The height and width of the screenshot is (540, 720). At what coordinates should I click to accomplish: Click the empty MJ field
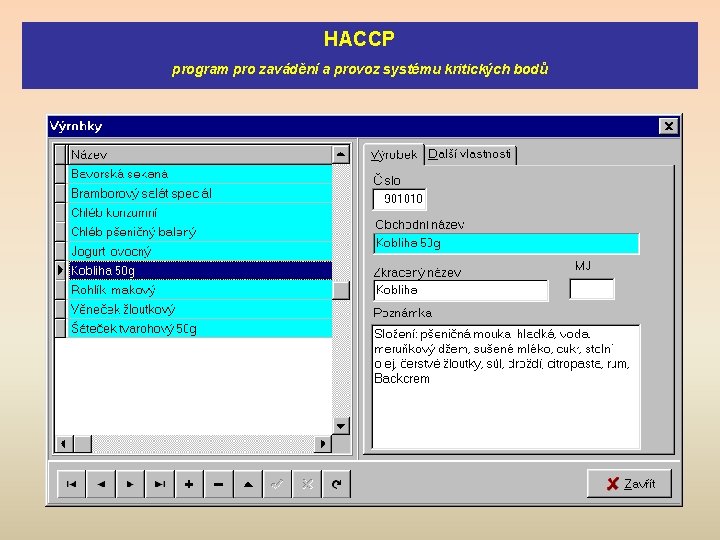click(591, 289)
